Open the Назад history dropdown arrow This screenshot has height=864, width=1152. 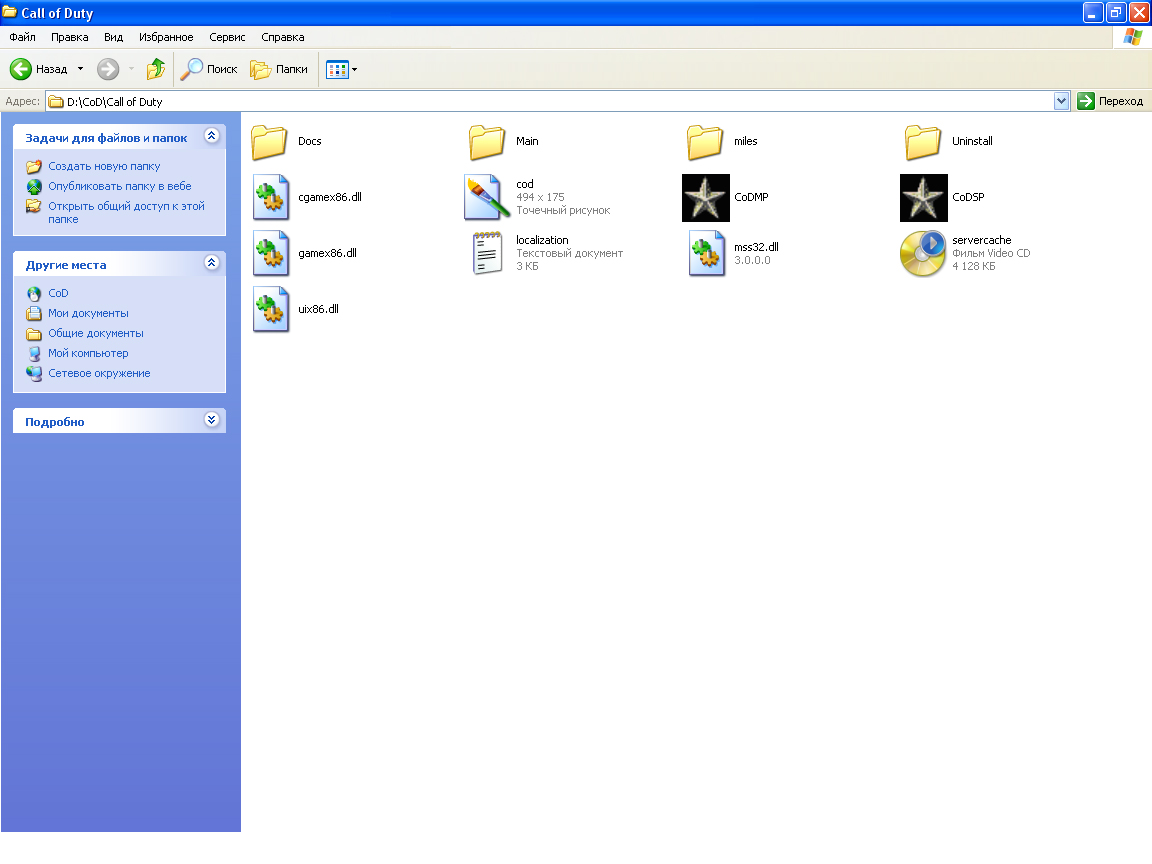click(x=80, y=69)
